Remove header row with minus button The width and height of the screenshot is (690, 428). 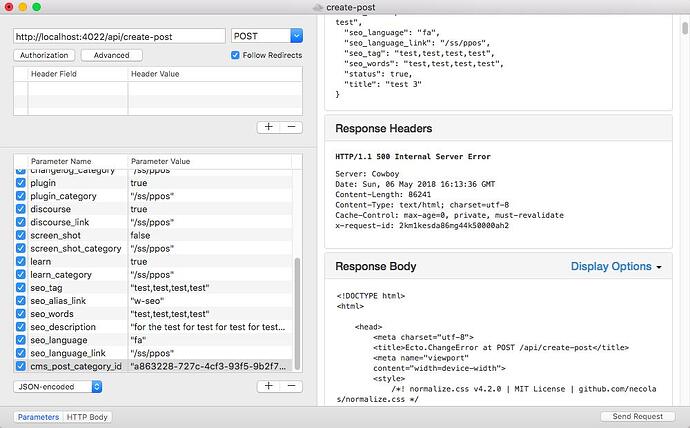291,127
